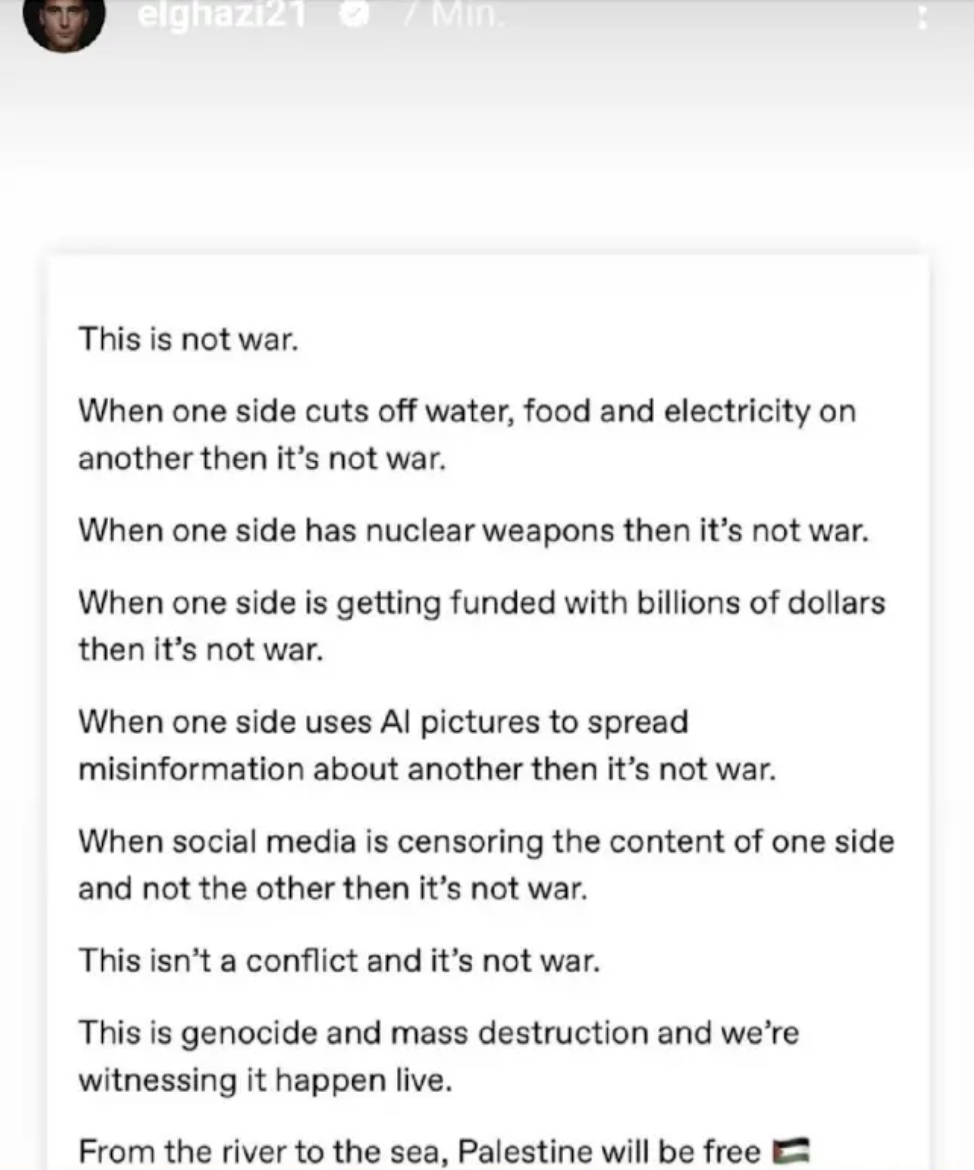This screenshot has width=974, height=1170.
Task: Click the 'This isn't a conflict' sentence
Action: (340, 960)
